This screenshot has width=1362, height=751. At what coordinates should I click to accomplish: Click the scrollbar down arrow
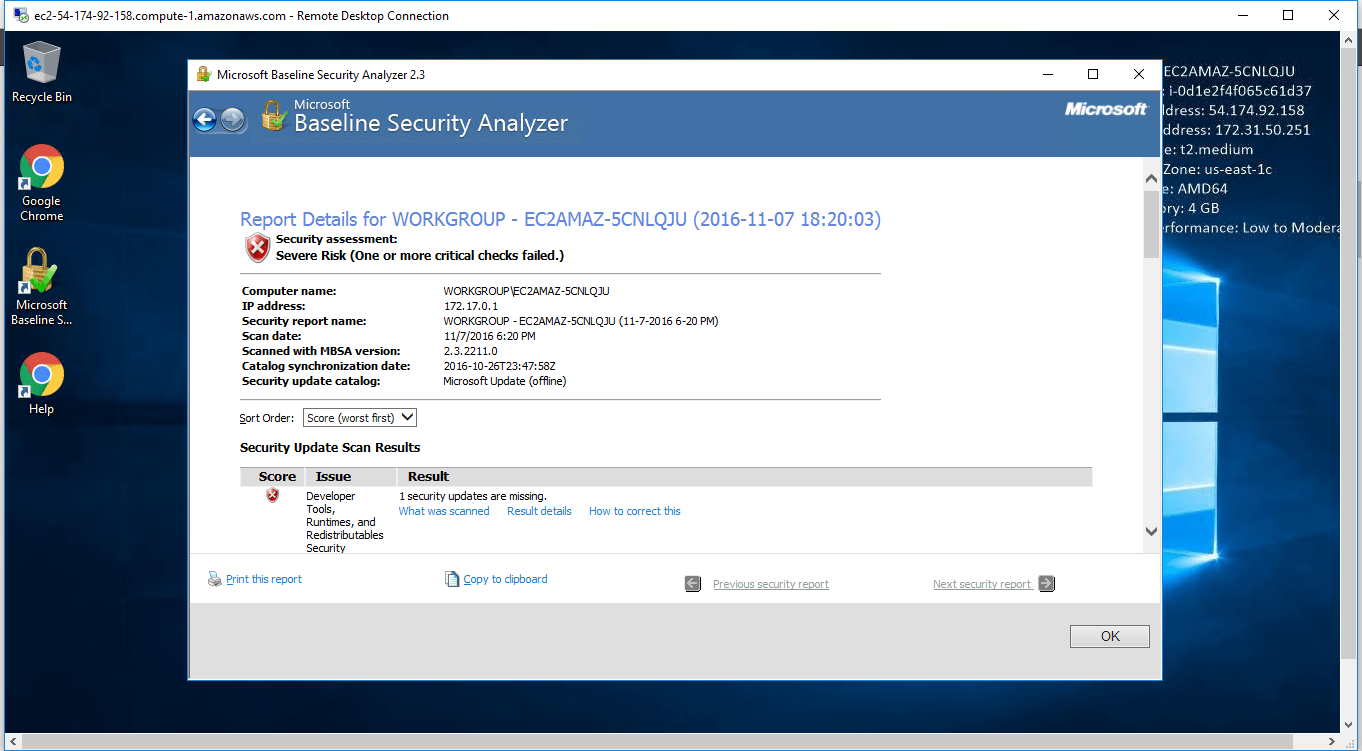click(x=1151, y=531)
